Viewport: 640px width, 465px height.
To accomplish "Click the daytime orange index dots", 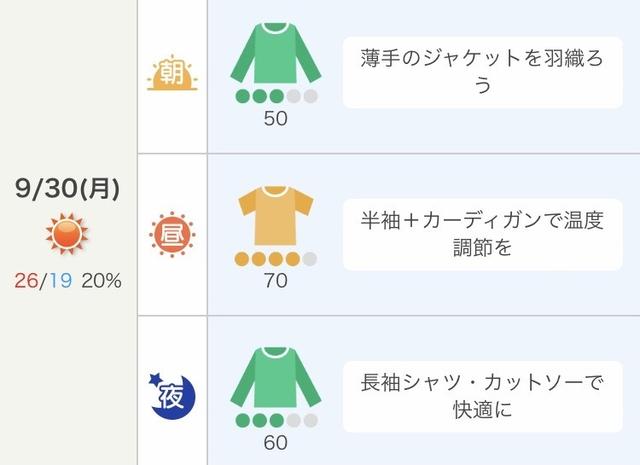I will point(276,260).
